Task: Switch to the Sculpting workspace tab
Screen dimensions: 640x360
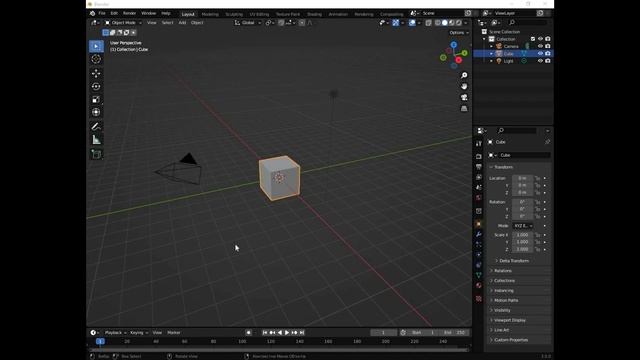Action: [234, 14]
